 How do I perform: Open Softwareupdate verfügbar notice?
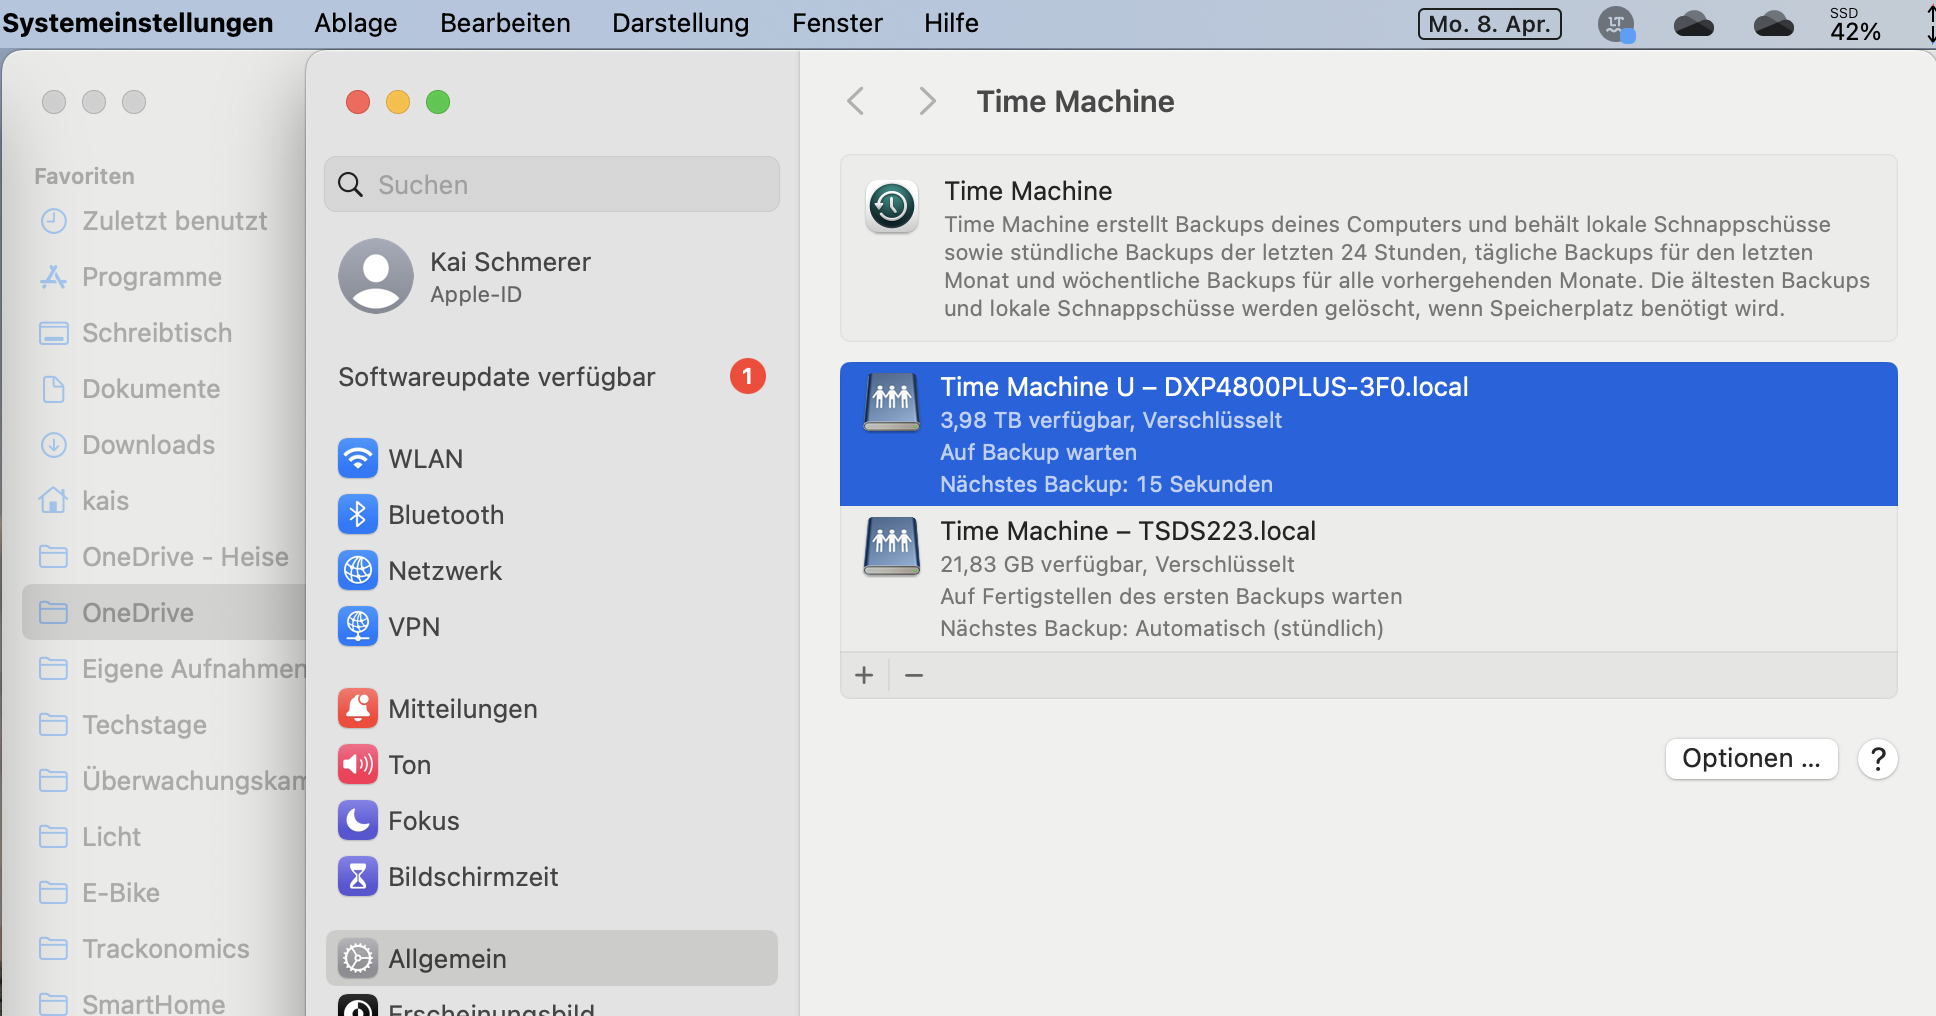(x=552, y=377)
